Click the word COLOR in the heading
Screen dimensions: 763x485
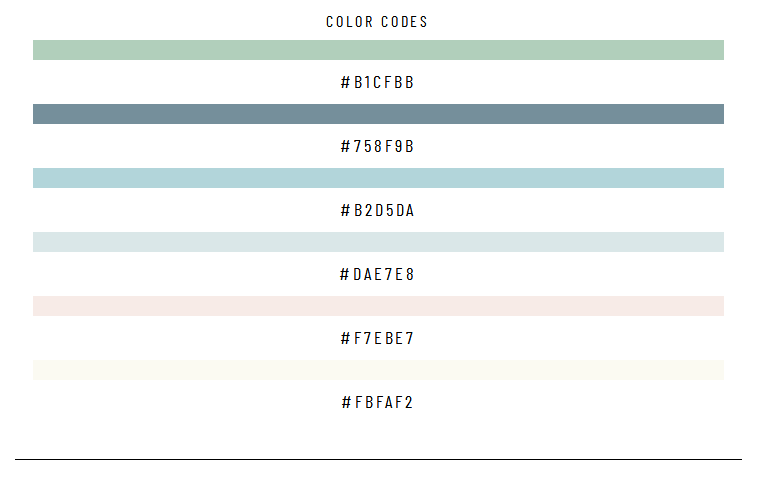click(349, 22)
